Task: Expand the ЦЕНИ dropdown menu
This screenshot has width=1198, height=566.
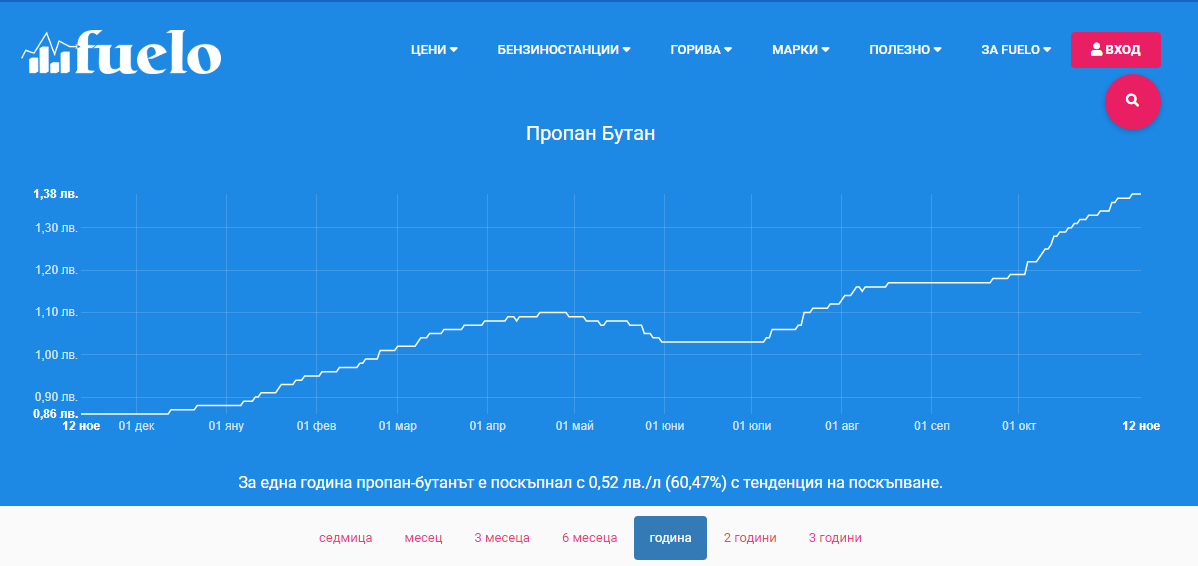Action: 434,50
